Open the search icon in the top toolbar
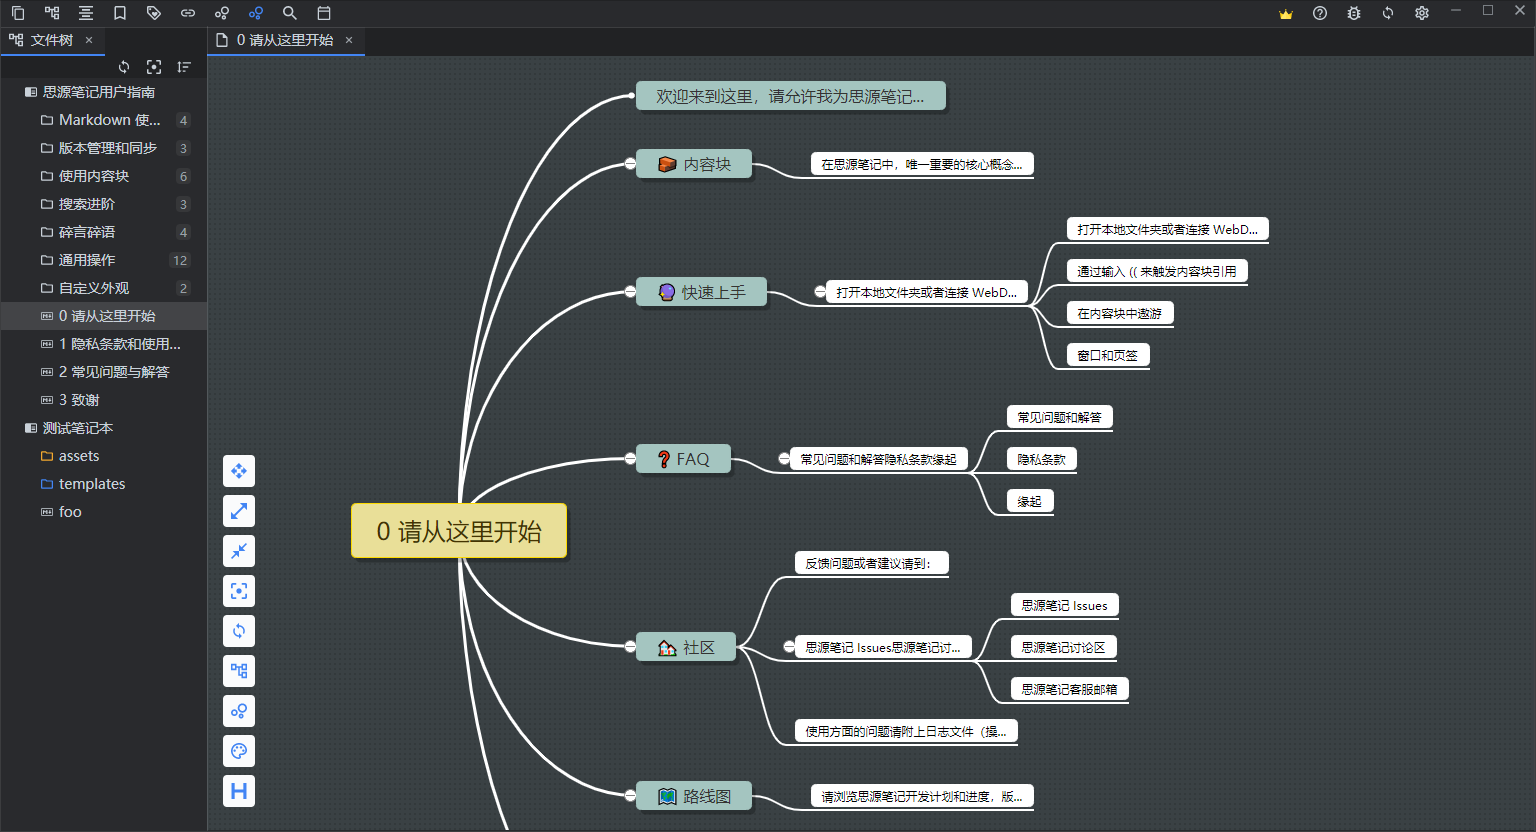 click(x=290, y=13)
